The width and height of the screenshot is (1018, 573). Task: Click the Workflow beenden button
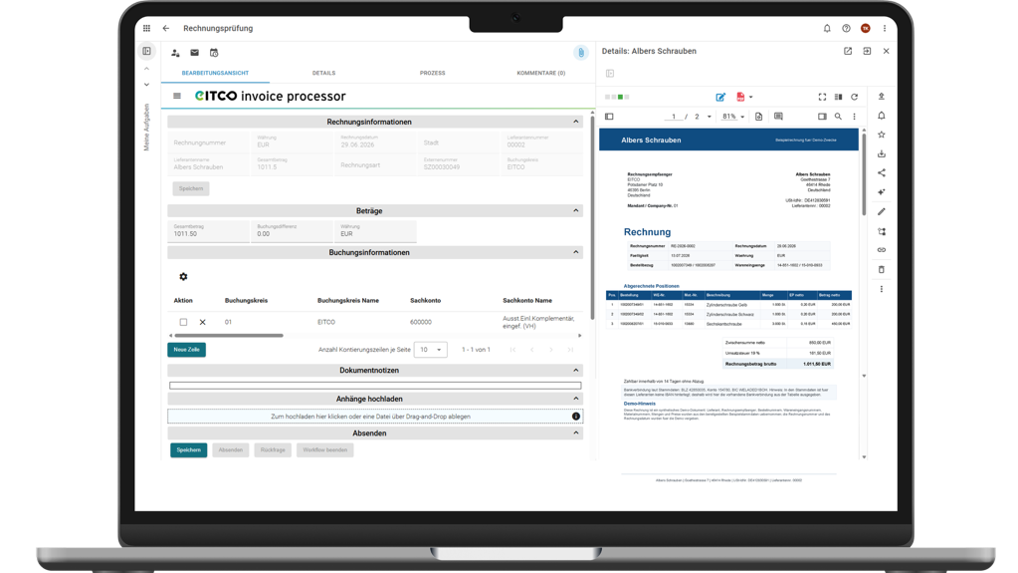325,450
